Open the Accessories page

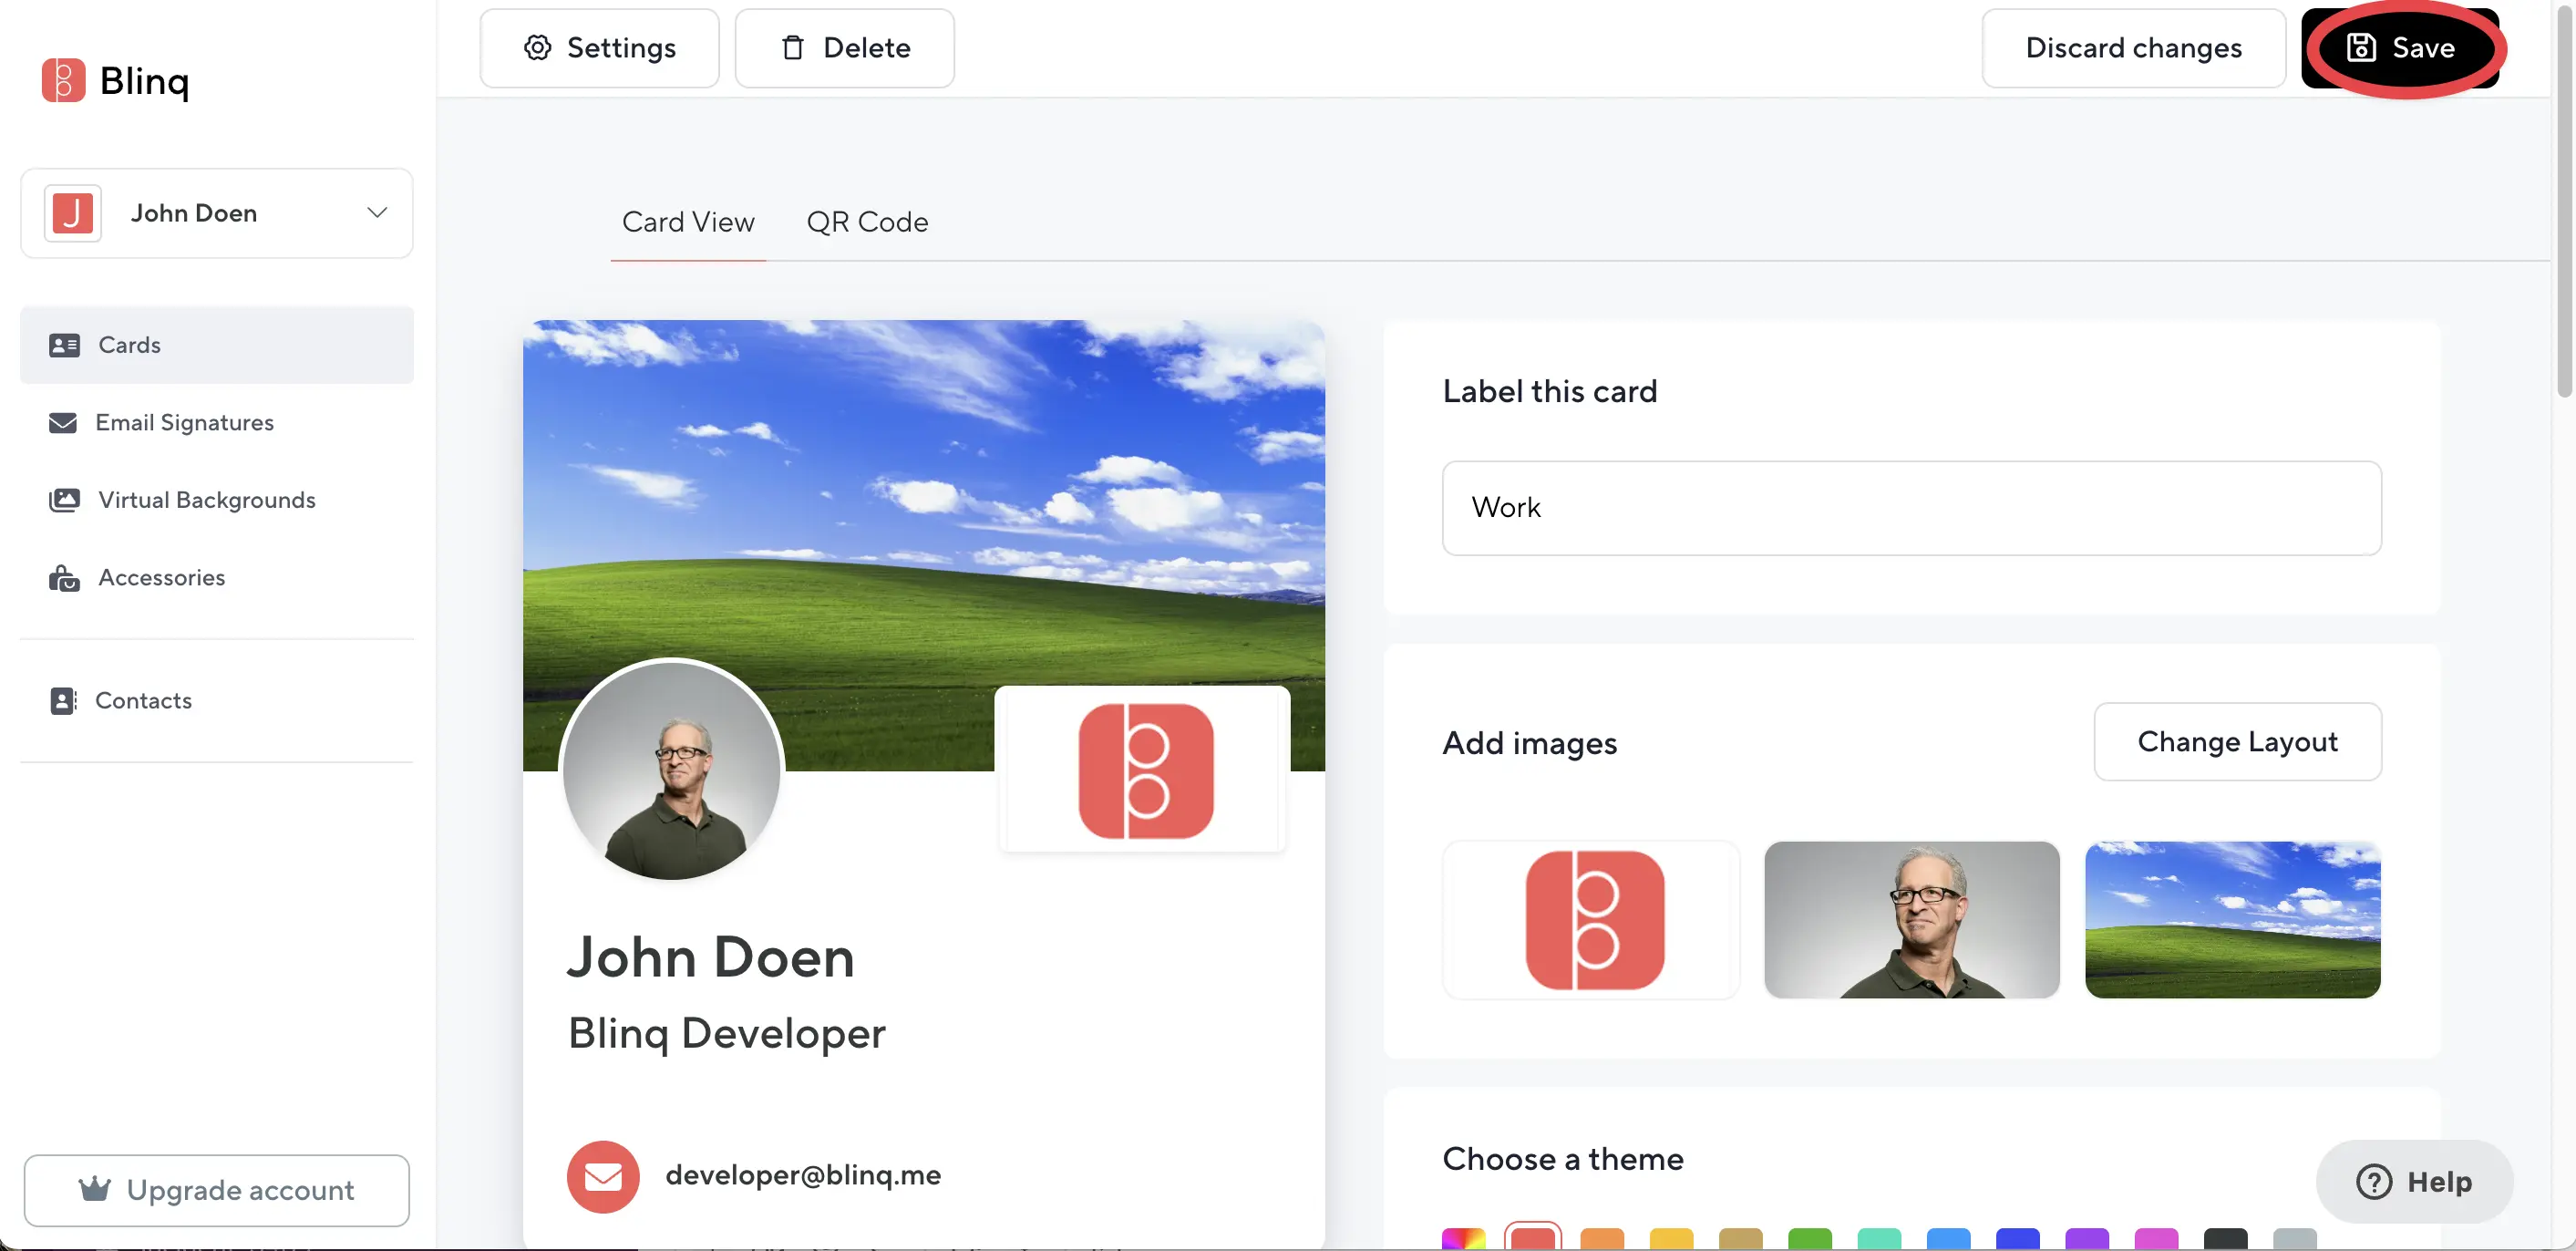pyautogui.click(x=161, y=577)
